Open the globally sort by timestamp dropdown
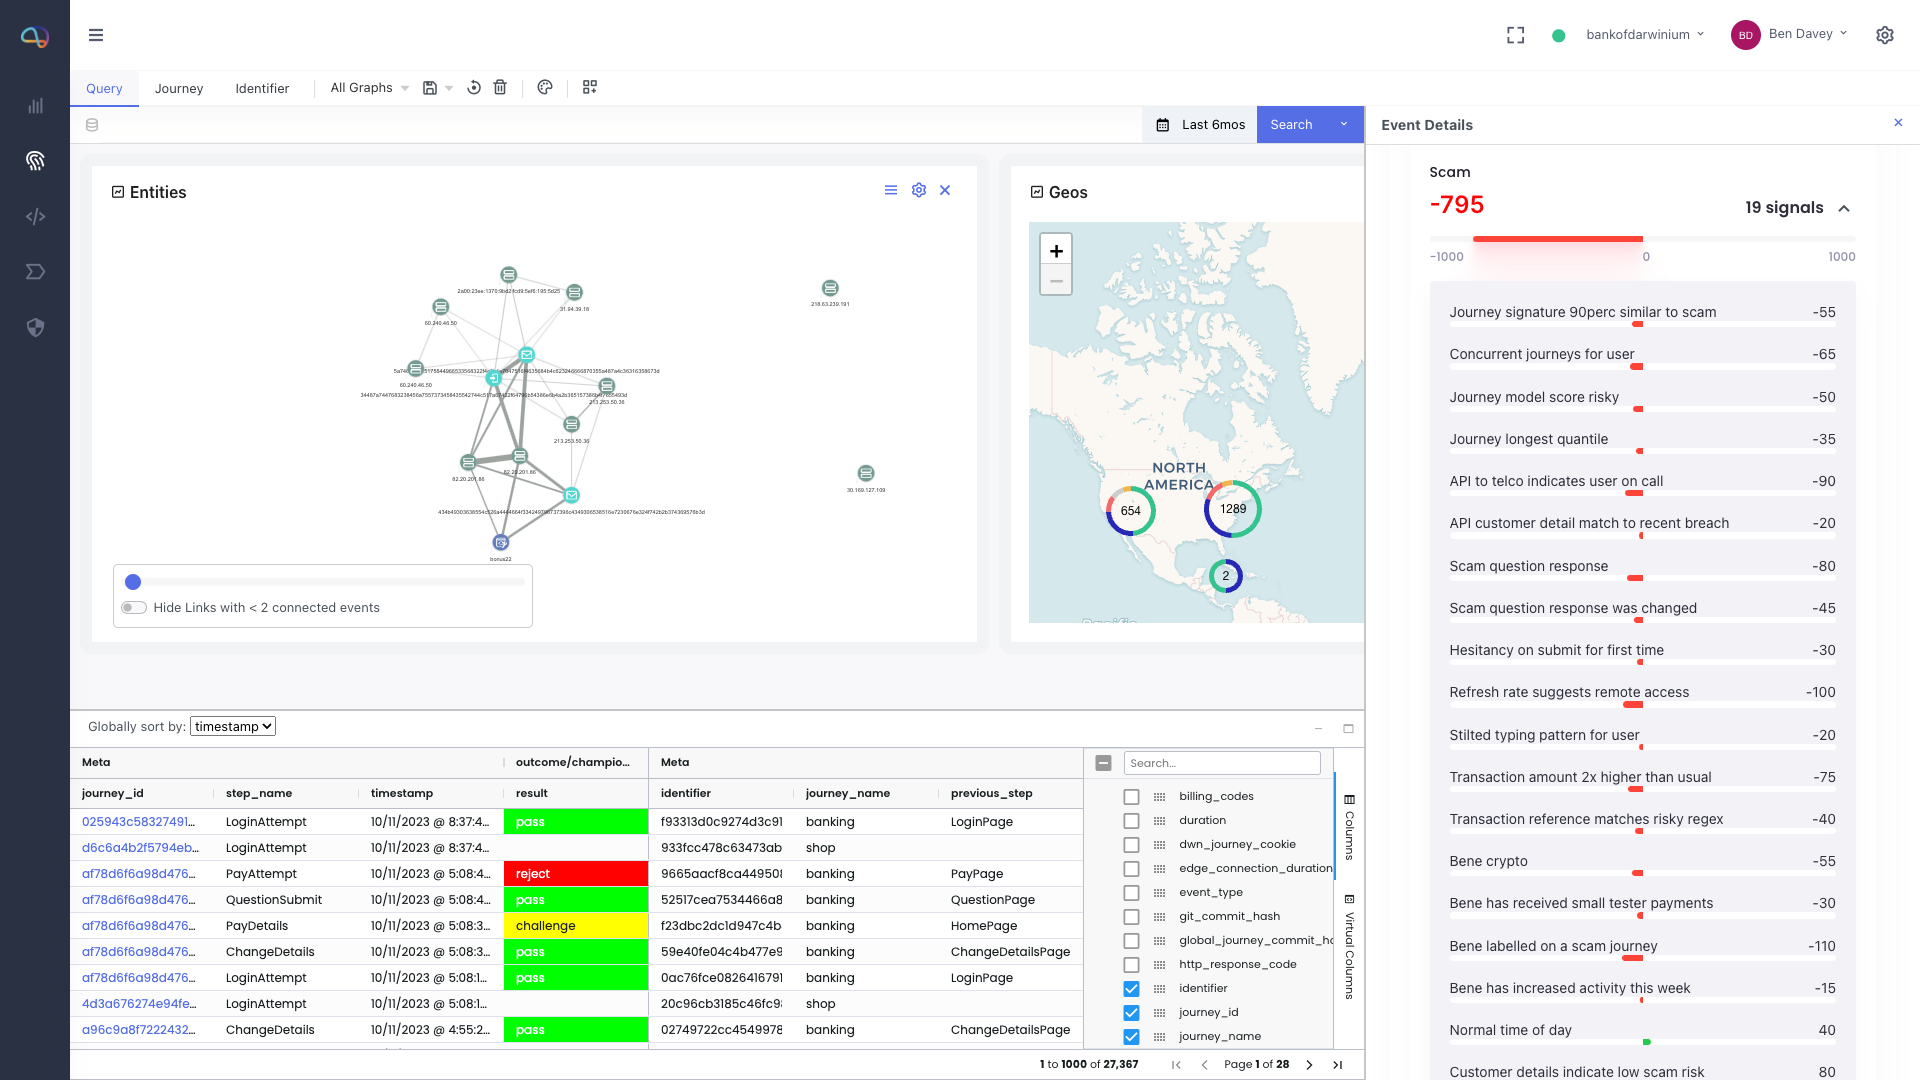 233,727
